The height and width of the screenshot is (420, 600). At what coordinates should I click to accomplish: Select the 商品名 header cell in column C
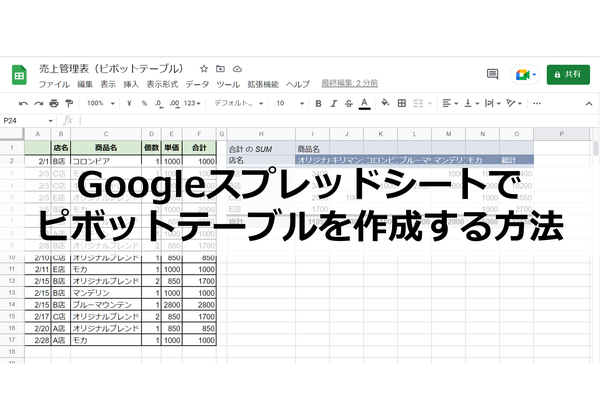[106, 148]
